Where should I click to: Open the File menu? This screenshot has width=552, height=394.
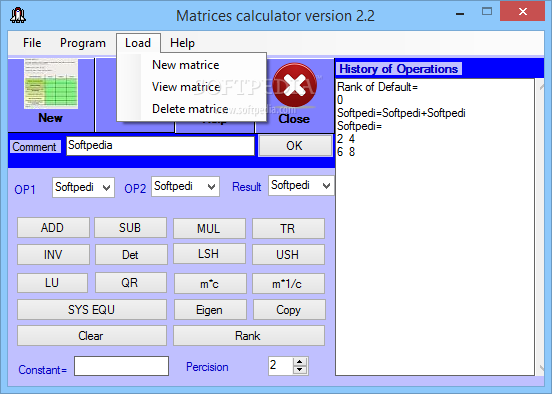(x=32, y=43)
